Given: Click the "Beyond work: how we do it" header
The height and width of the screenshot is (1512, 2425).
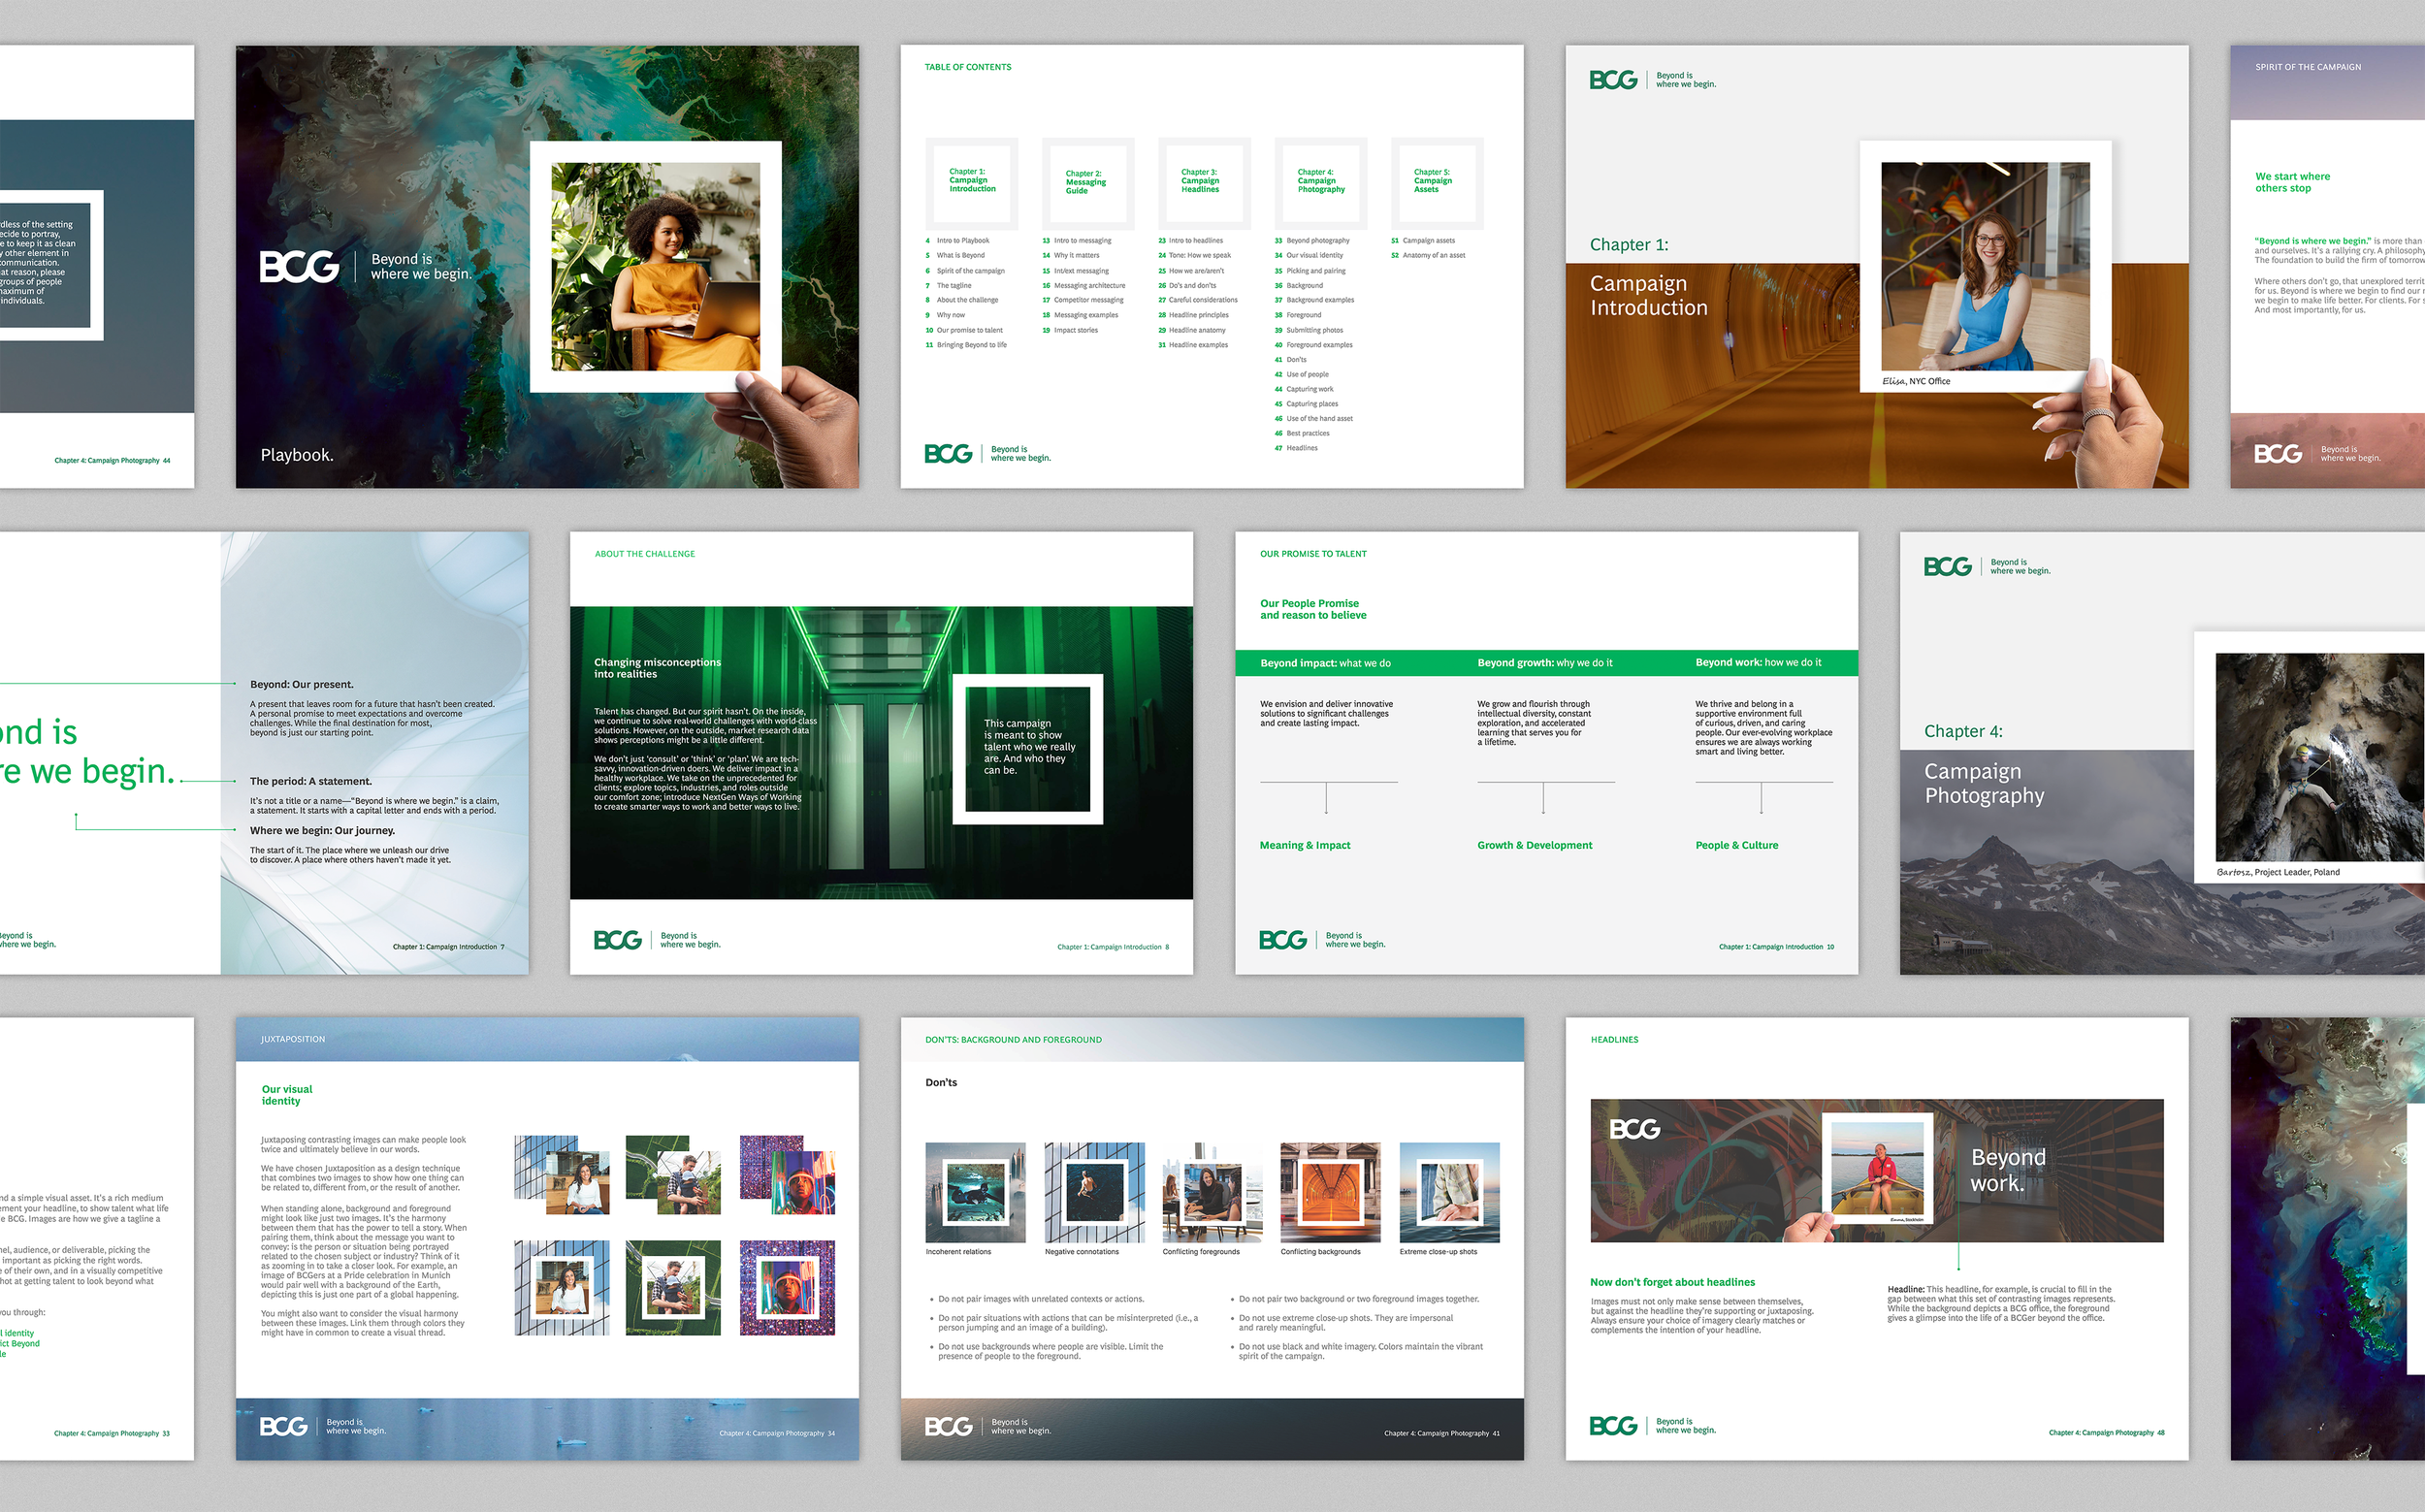Looking at the screenshot, I should 1758,663.
